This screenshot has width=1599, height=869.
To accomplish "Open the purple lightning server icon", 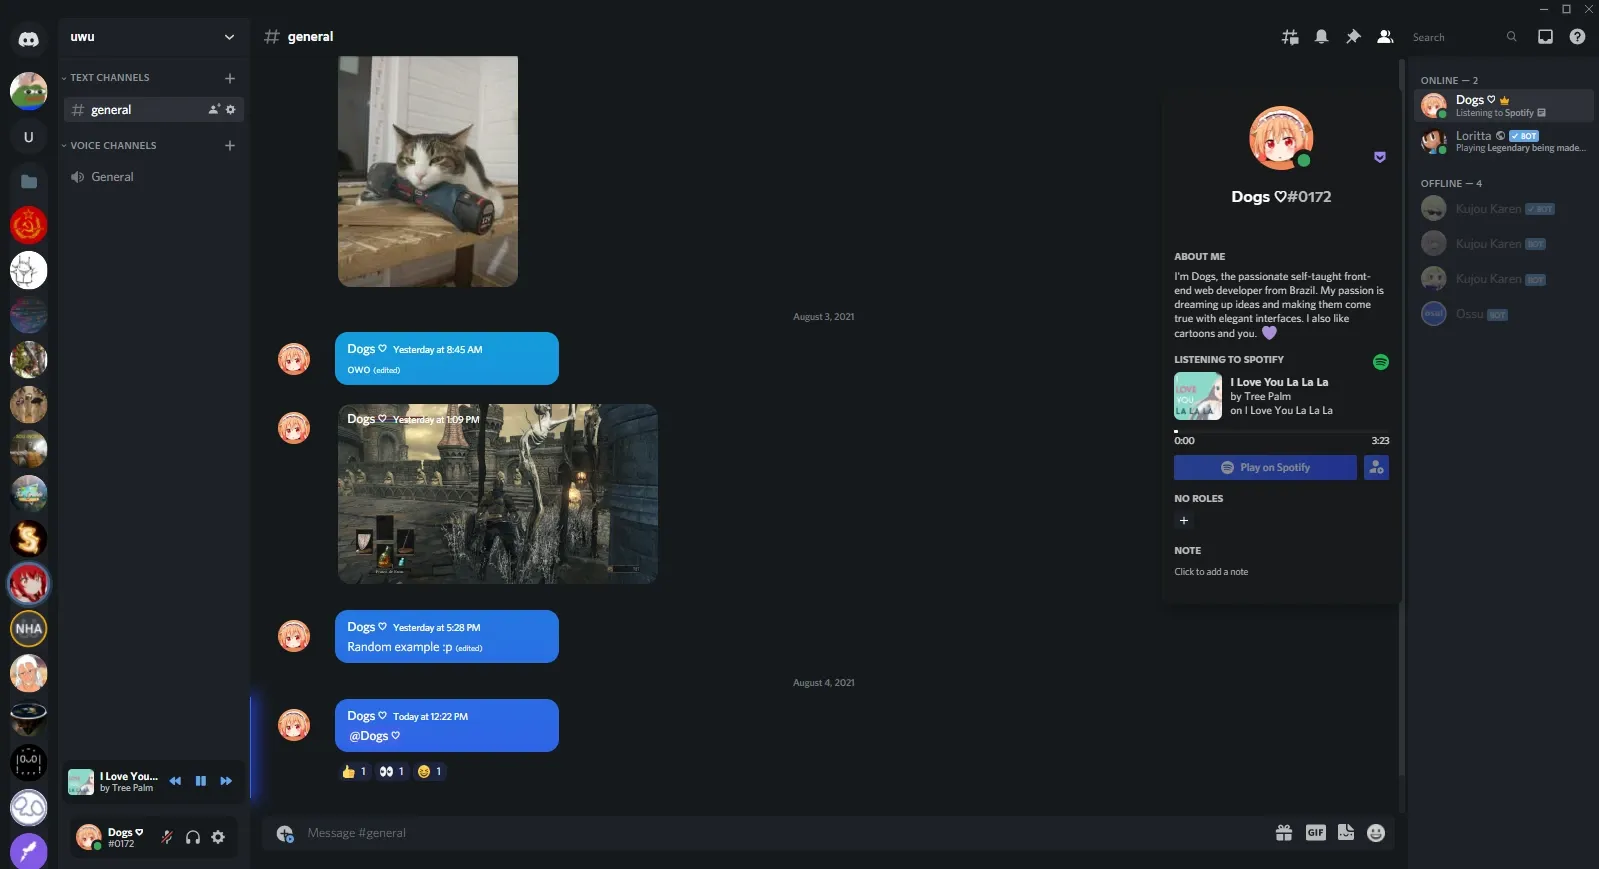I will (x=28, y=851).
